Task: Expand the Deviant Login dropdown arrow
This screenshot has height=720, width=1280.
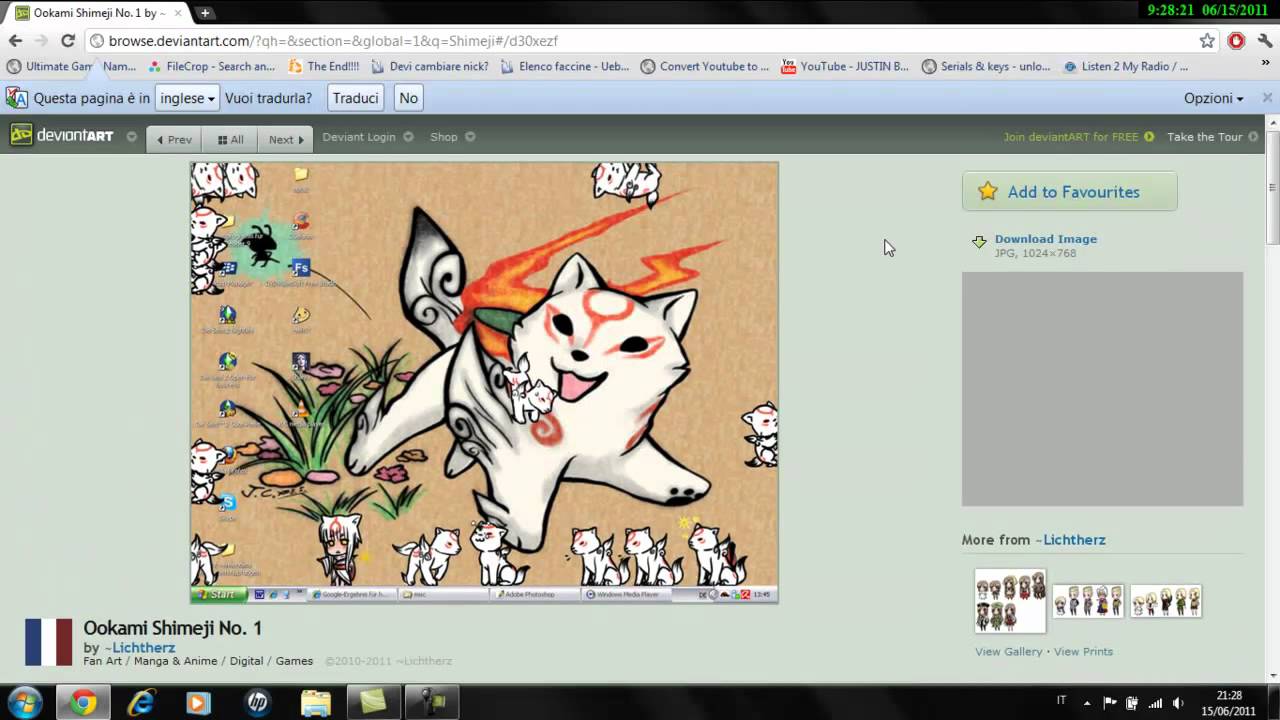Action: click(408, 136)
